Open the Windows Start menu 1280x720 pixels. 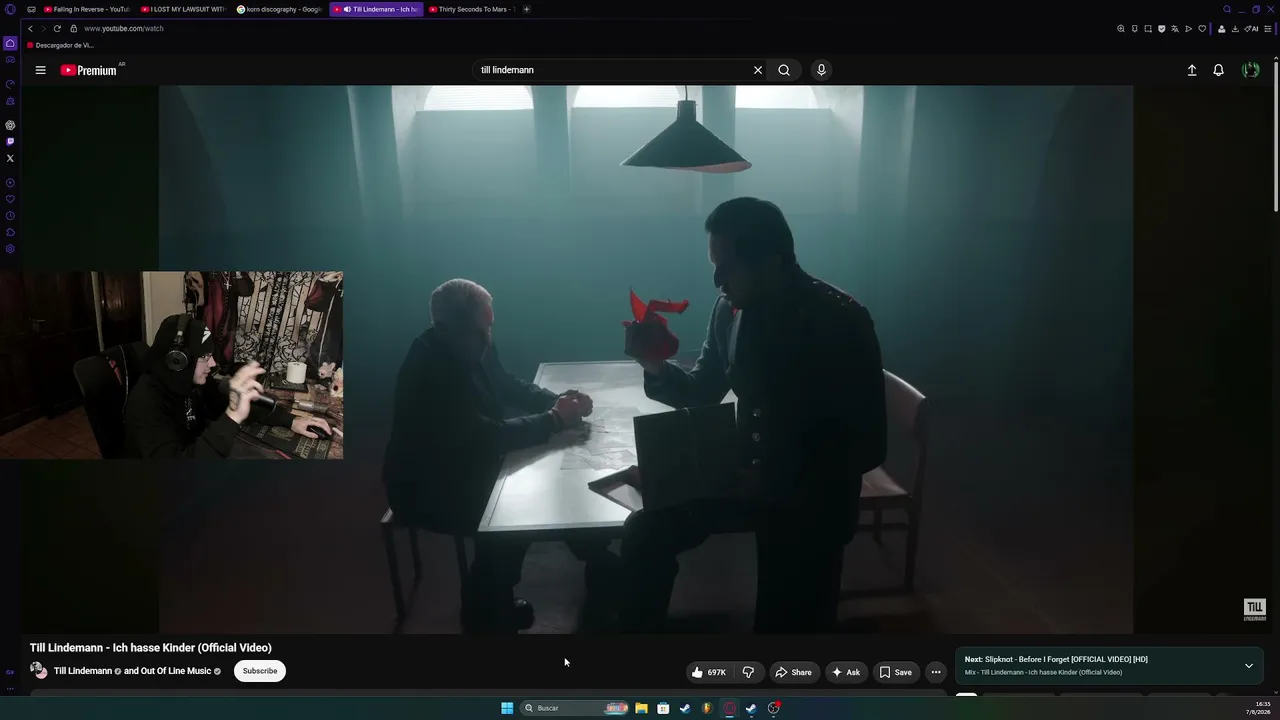tap(507, 708)
